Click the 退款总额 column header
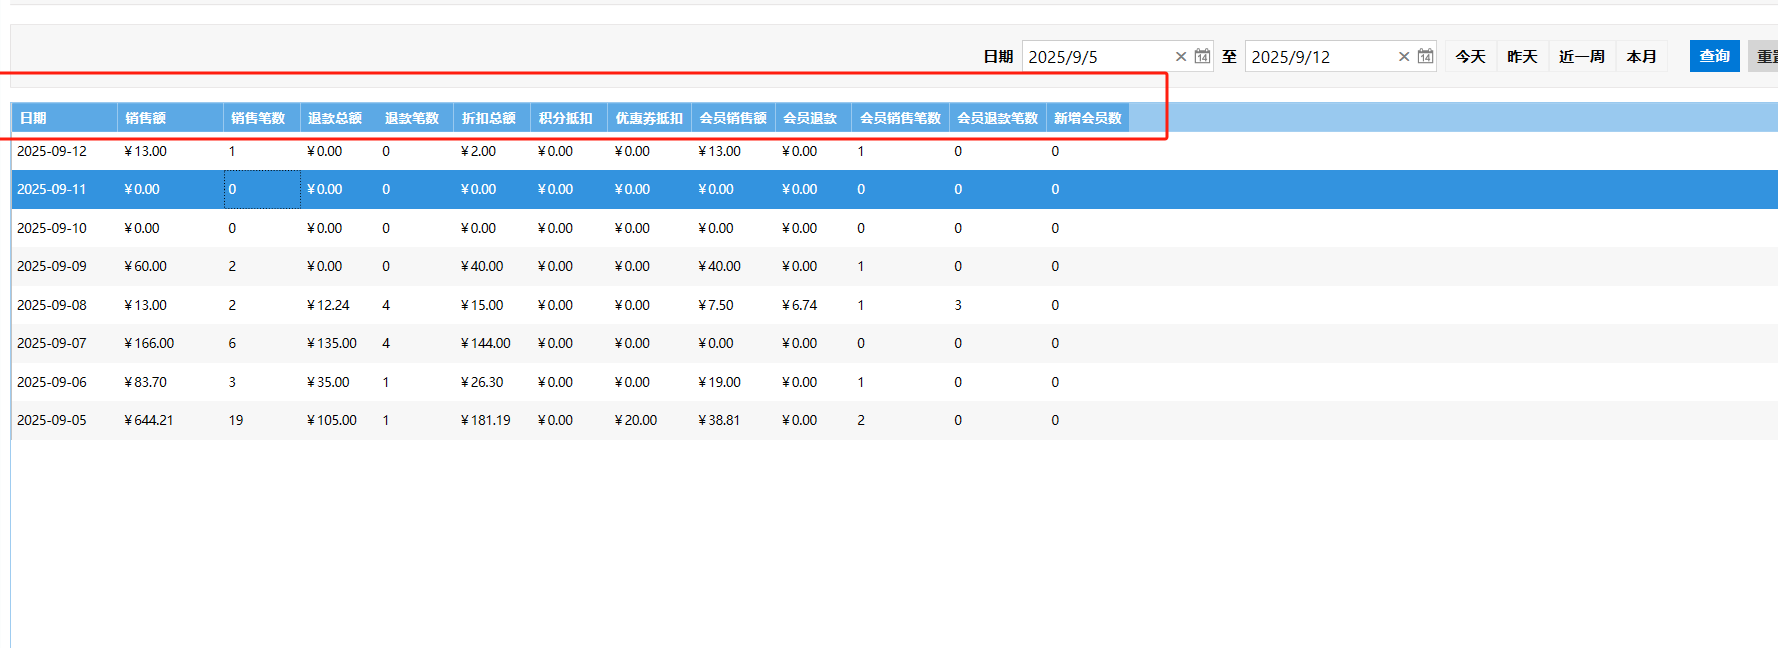Image resolution: width=1778 pixels, height=648 pixels. point(337,118)
